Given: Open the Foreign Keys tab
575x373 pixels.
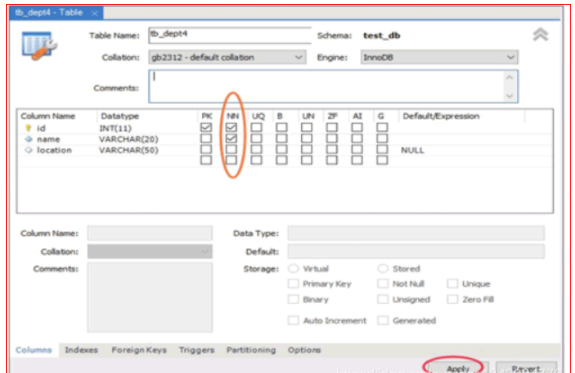Looking at the screenshot, I should 139,350.
